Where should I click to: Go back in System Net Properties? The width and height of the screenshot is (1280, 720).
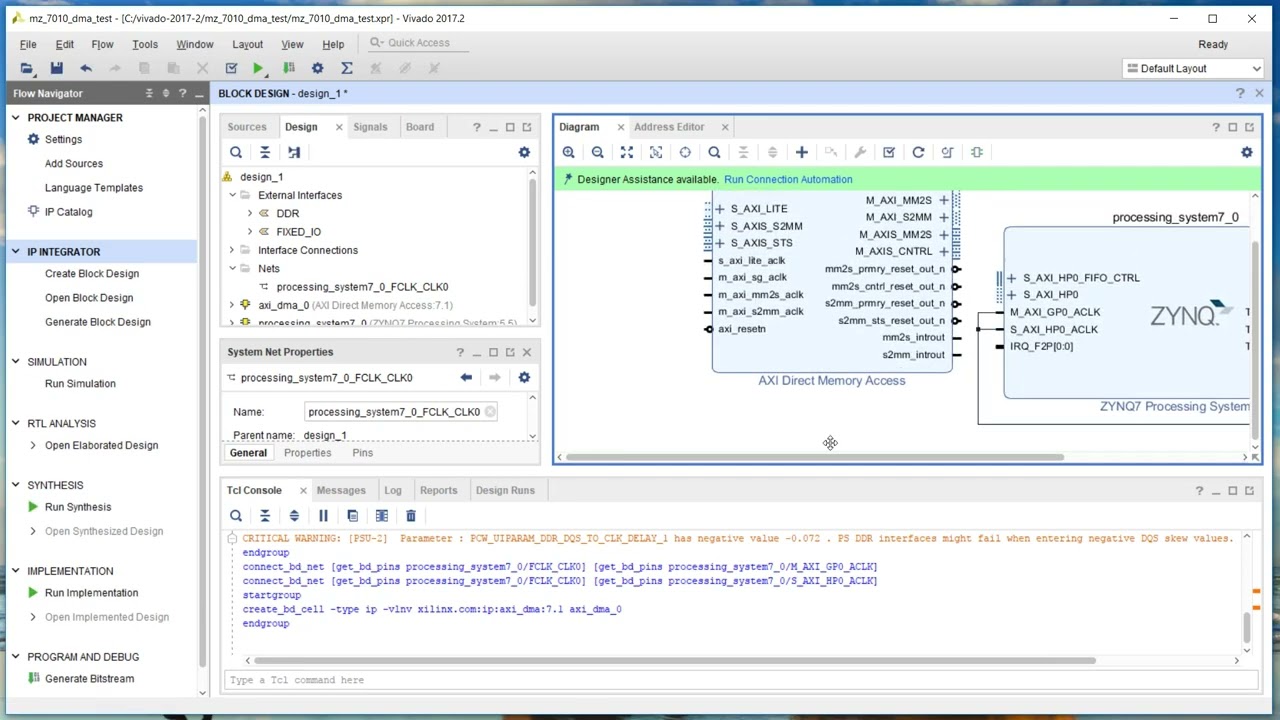point(466,377)
